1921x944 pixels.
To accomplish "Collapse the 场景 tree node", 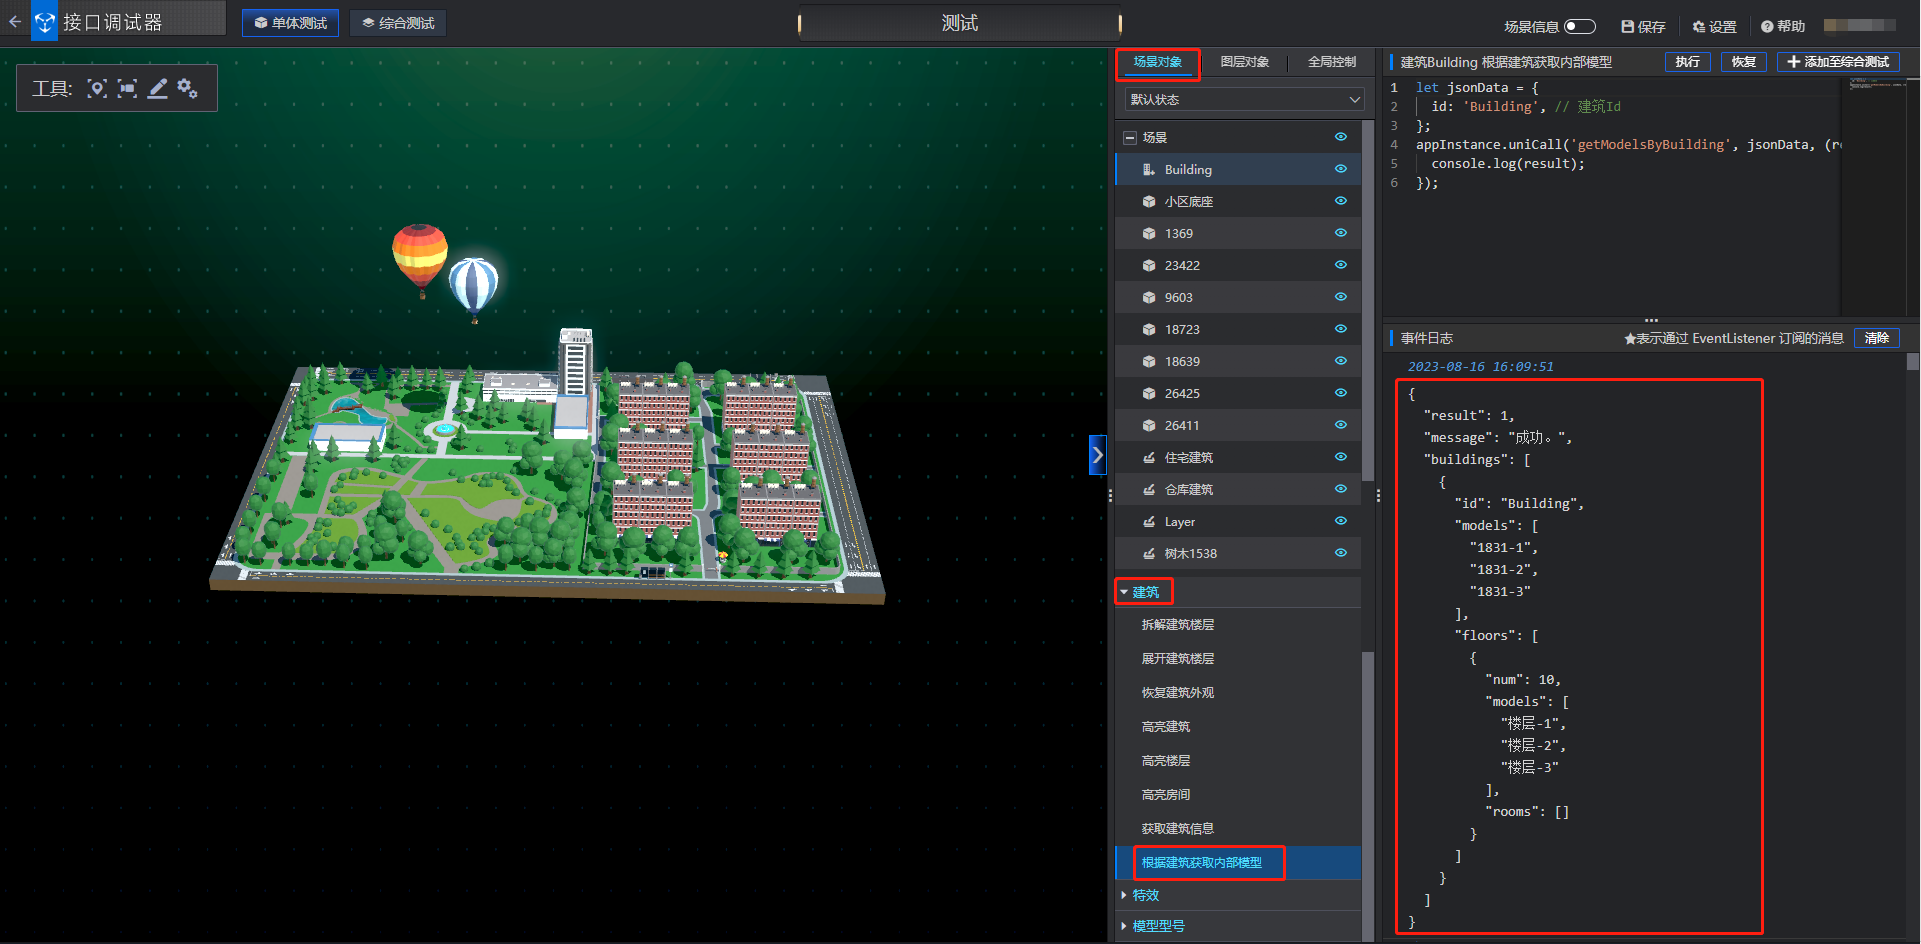I will click(1130, 138).
